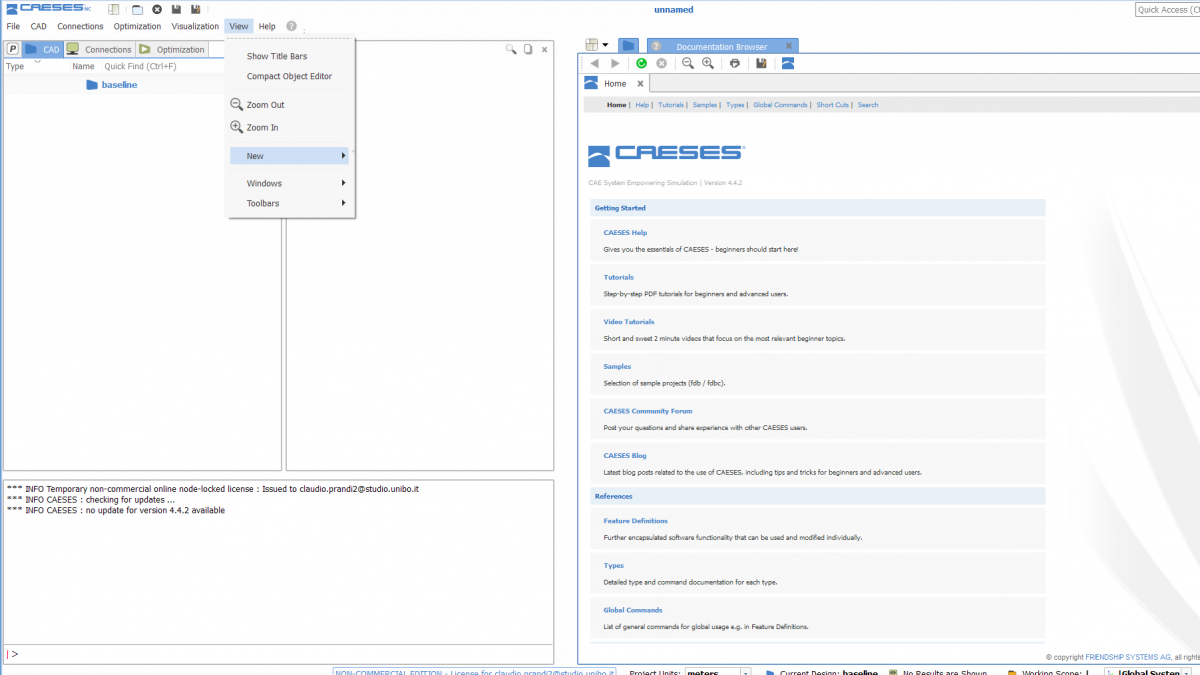1200x675 pixels.
Task: Open the Short Cuts navigation link
Action: pyautogui.click(x=832, y=105)
